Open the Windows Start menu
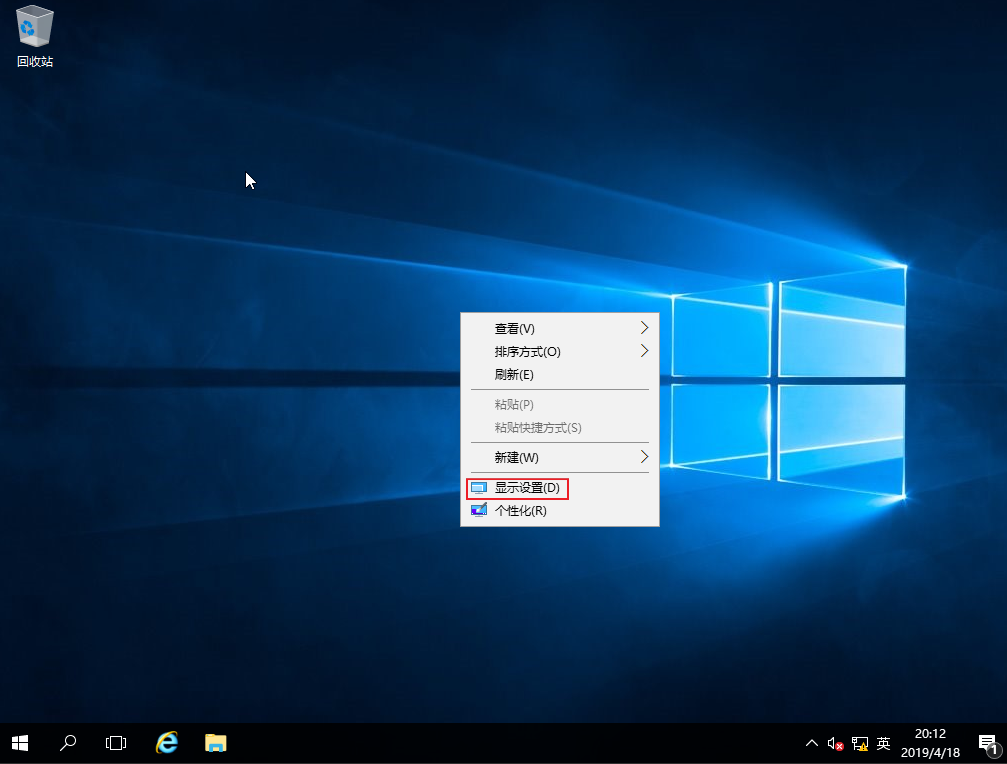1007x764 pixels. 20,743
